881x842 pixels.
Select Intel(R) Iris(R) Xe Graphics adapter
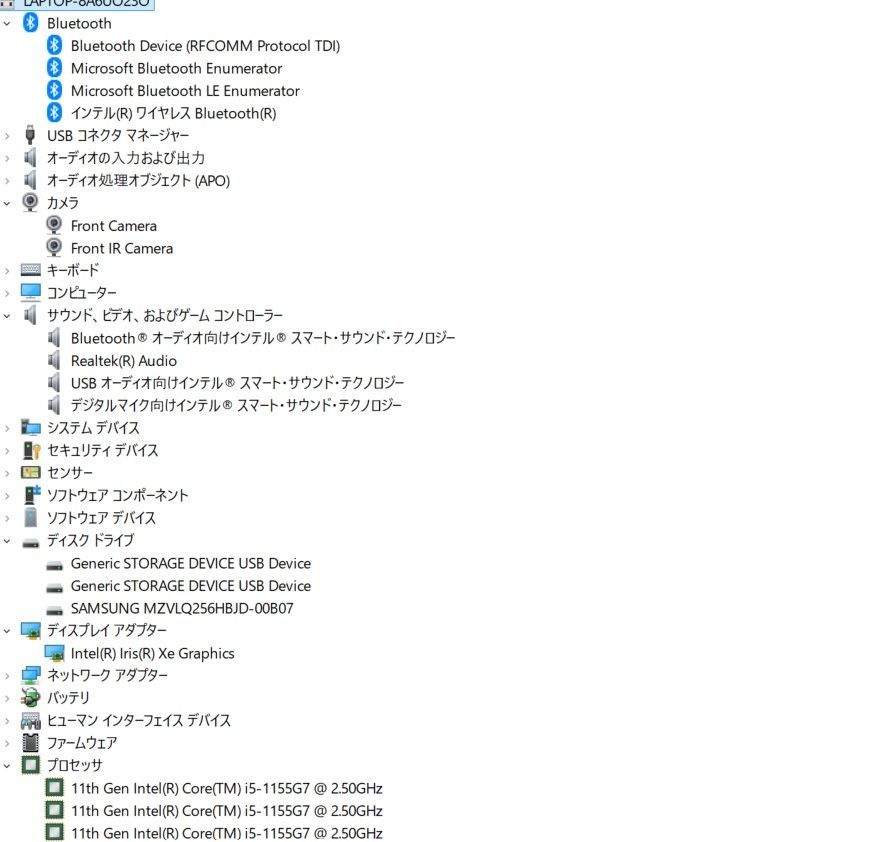click(x=152, y=653)
